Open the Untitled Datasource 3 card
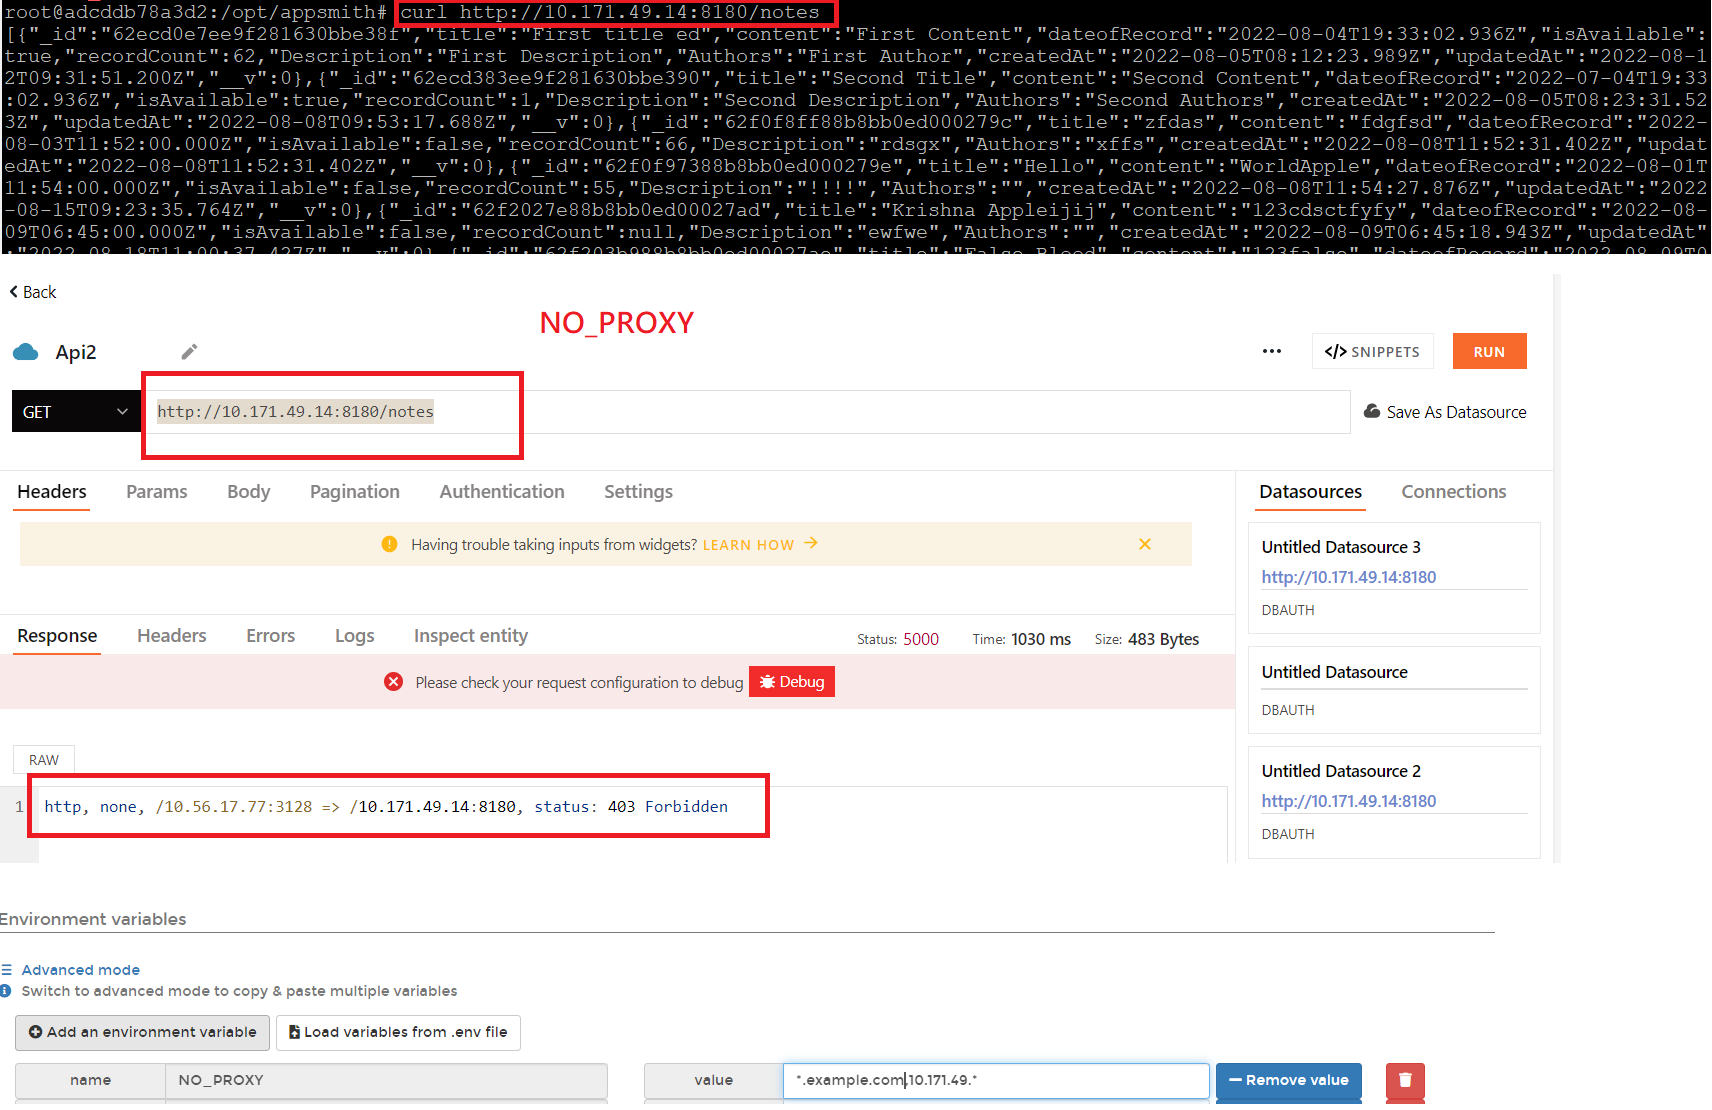This screenshot has width=1712, height=1110. (x=1394, y=577)
